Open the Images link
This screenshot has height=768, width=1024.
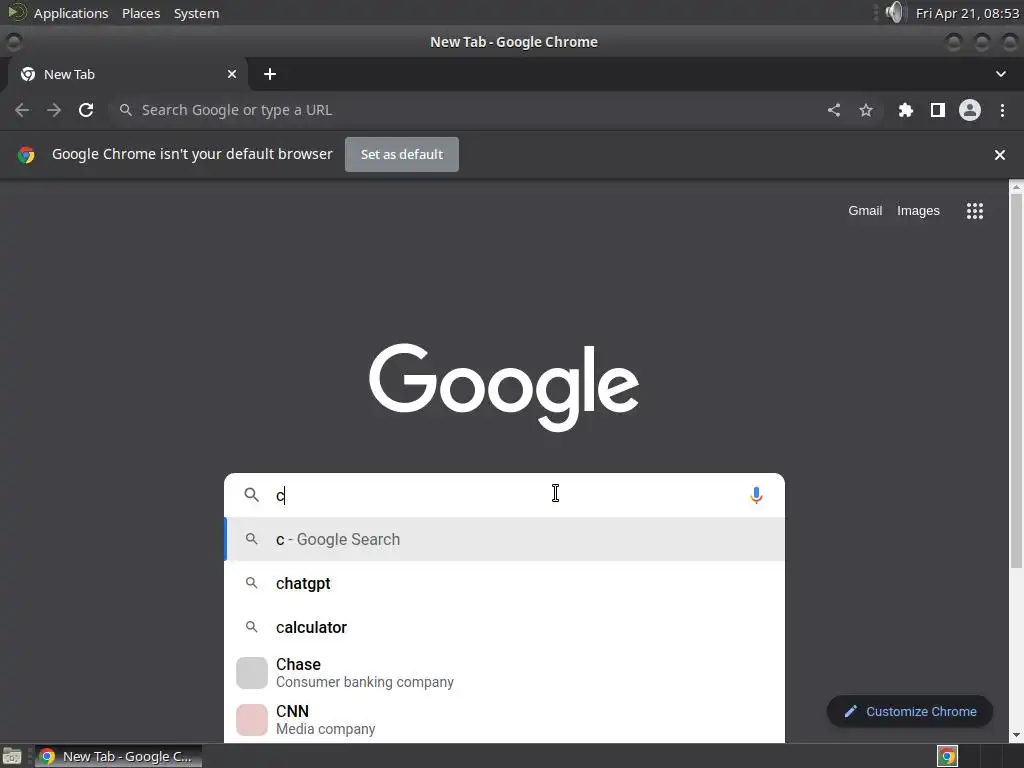[x=918, y=211]
